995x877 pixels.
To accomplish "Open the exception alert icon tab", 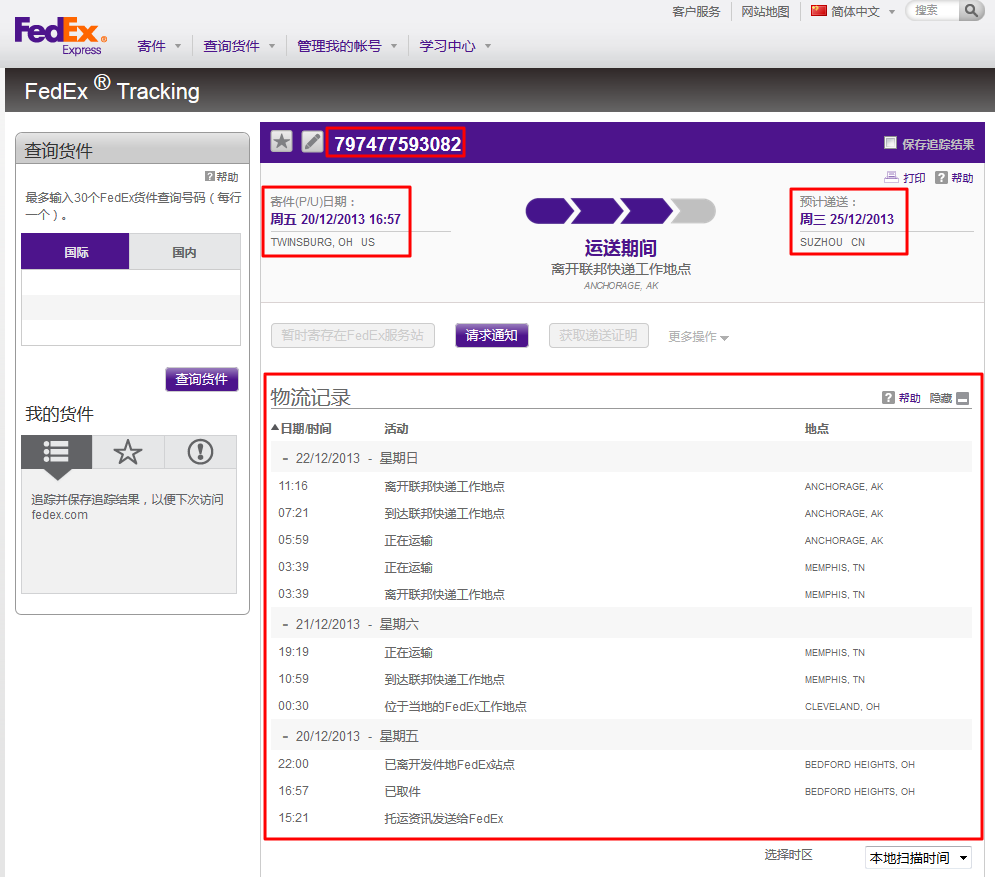I will [201, 452].
